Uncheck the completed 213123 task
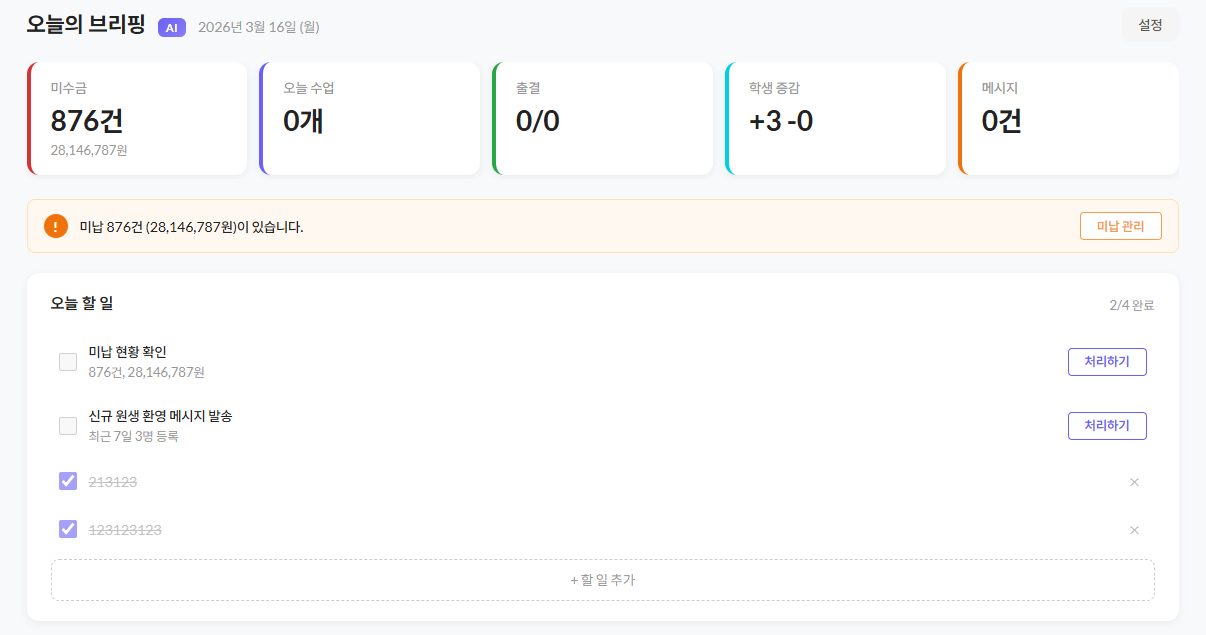This screenshot has height=635, width=1206. coord(68,481)
